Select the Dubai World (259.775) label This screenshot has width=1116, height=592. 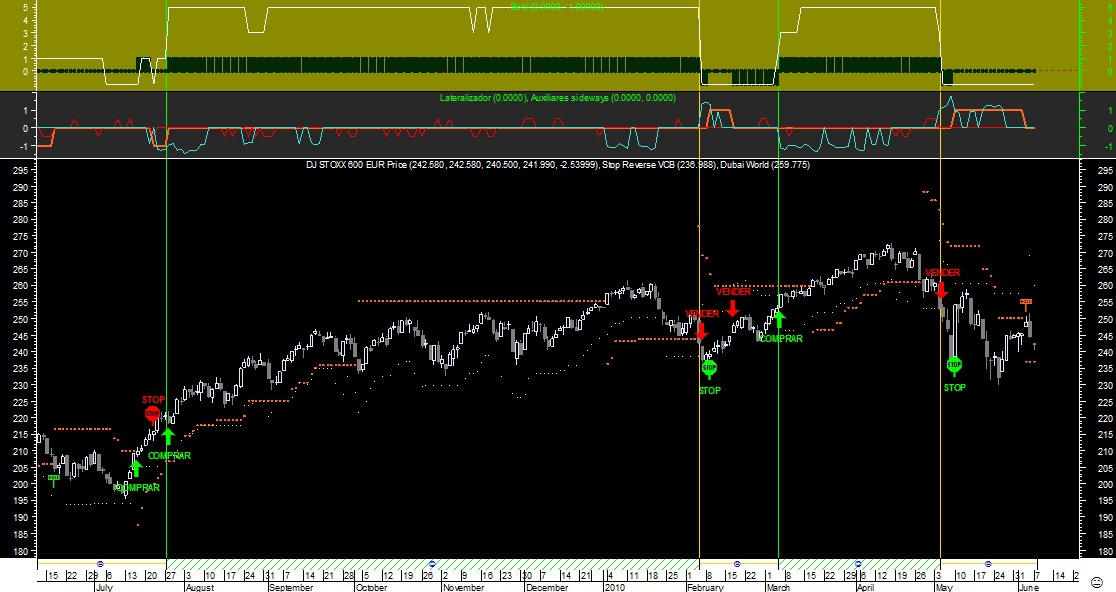[x=764, y=165]
